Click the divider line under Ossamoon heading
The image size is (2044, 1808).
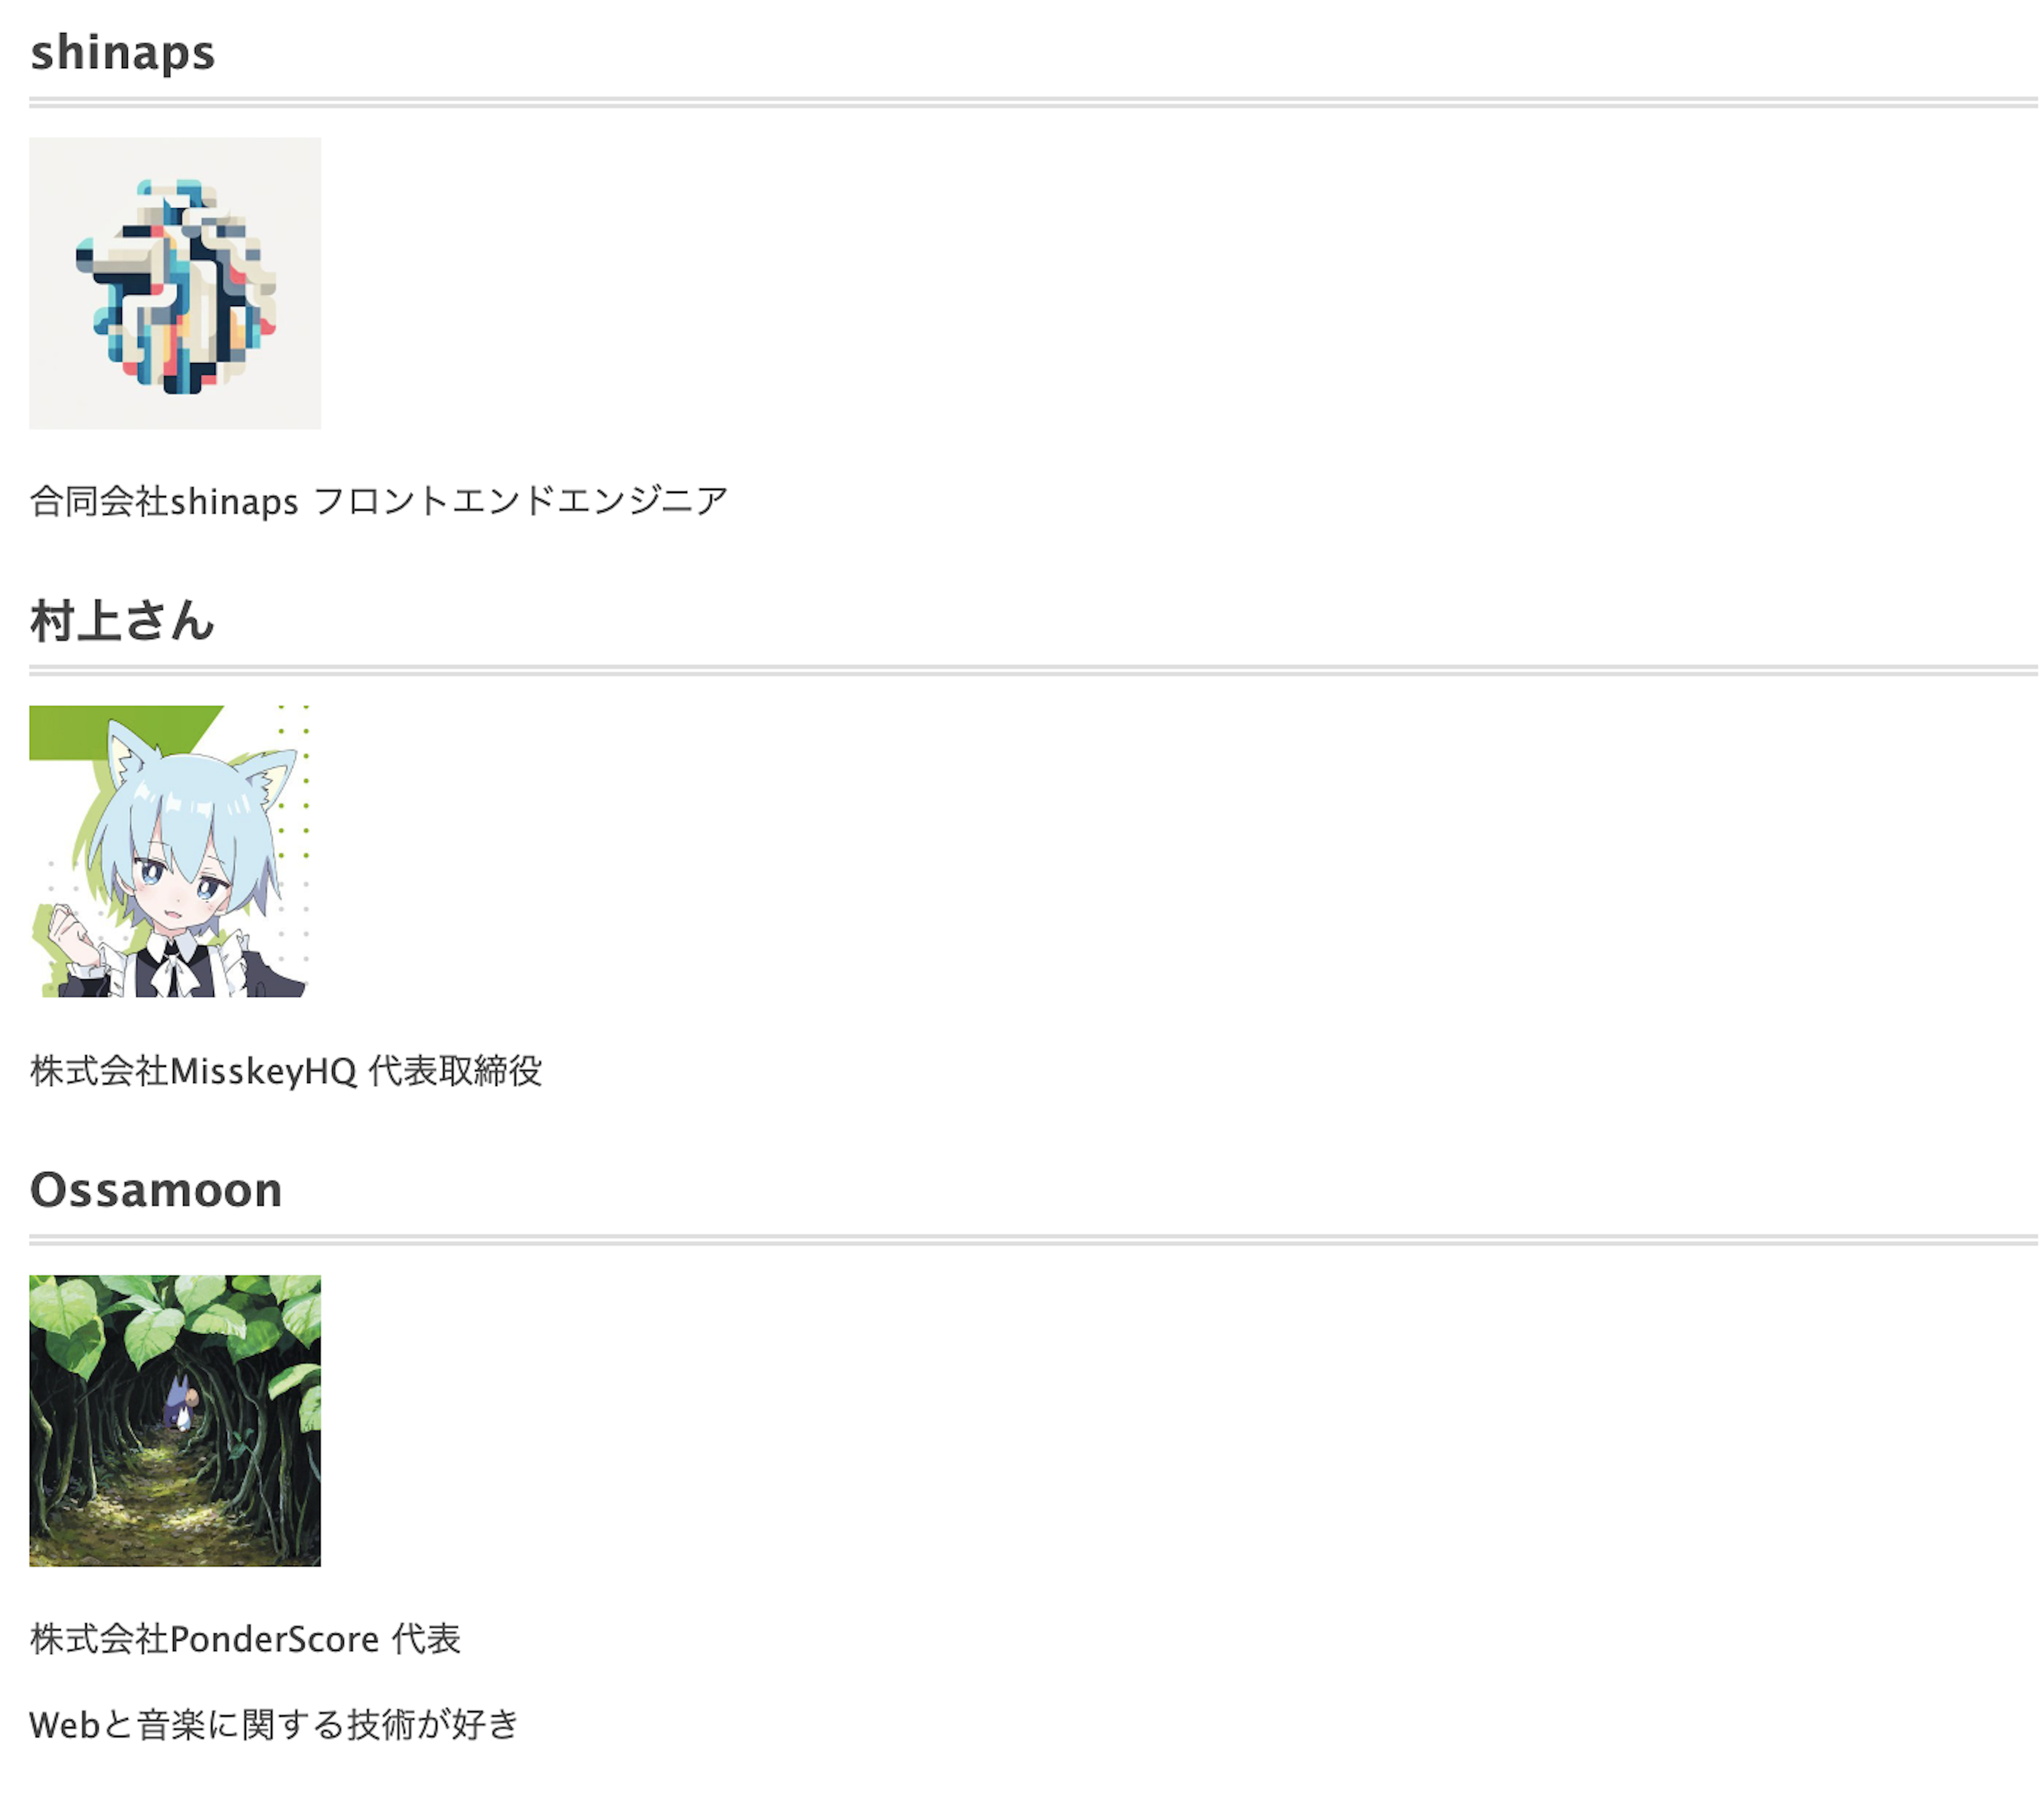(1033, 1240)
